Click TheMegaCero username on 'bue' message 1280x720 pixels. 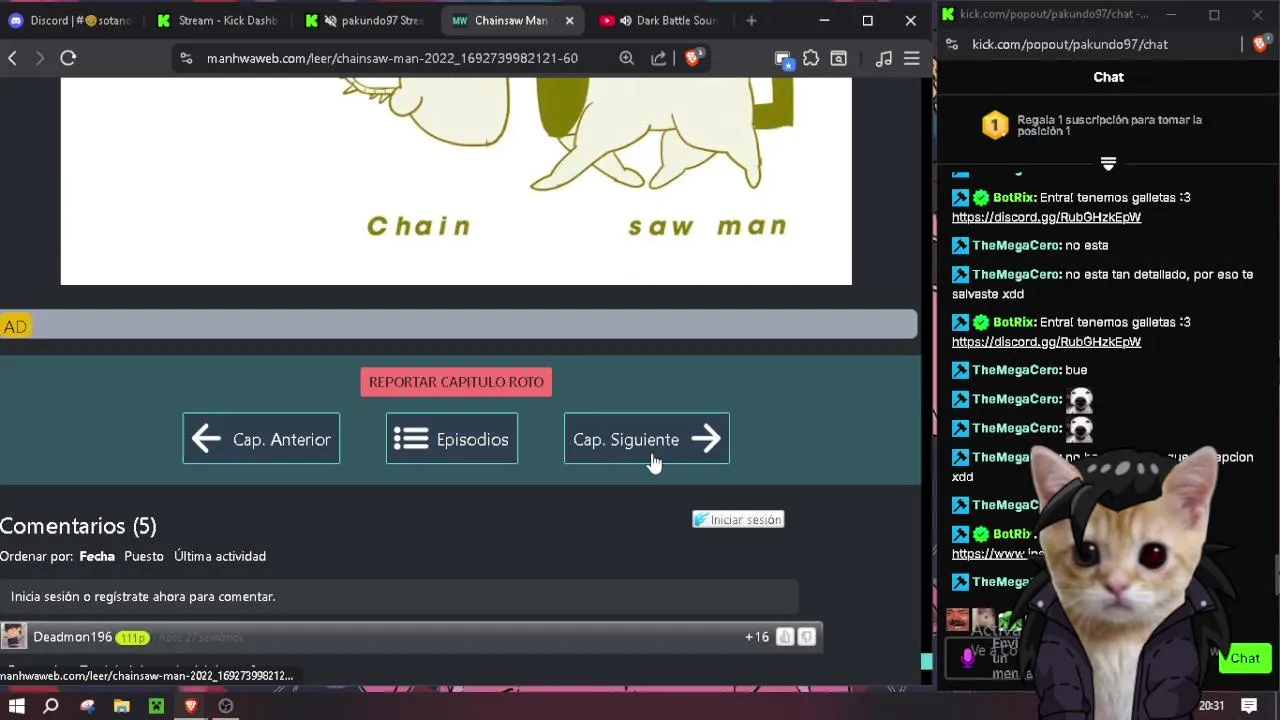pyautogui.click(x=1016, y=370)
